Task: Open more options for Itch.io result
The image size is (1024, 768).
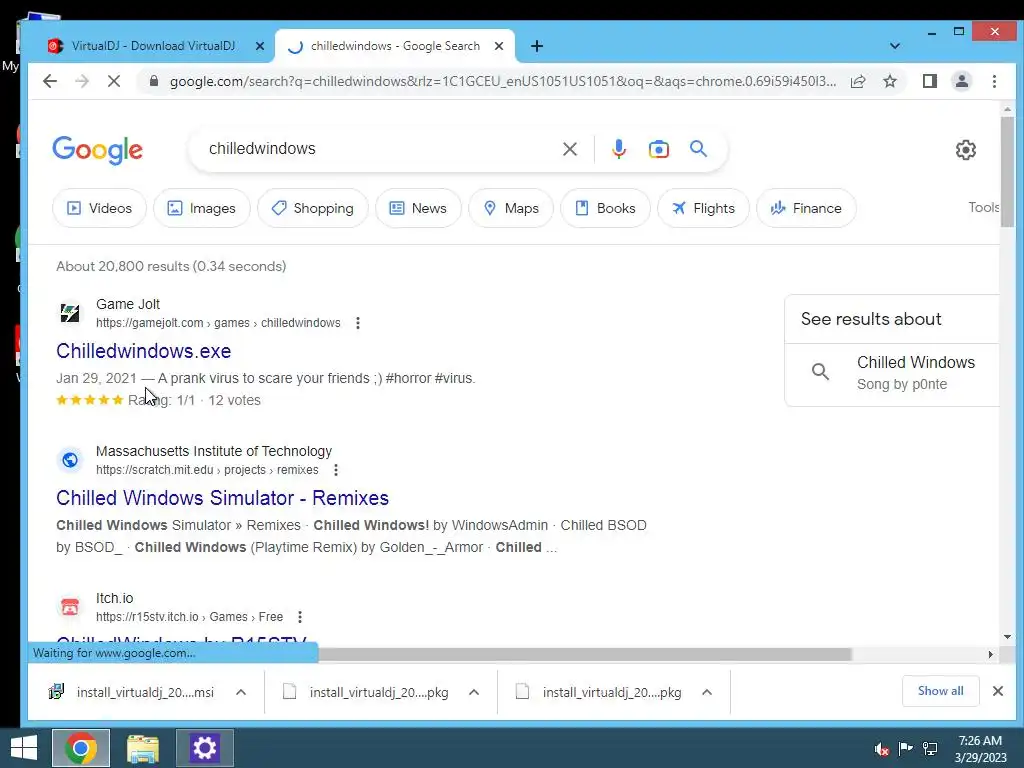Action: pyautogui.click(x=300, y=616)
